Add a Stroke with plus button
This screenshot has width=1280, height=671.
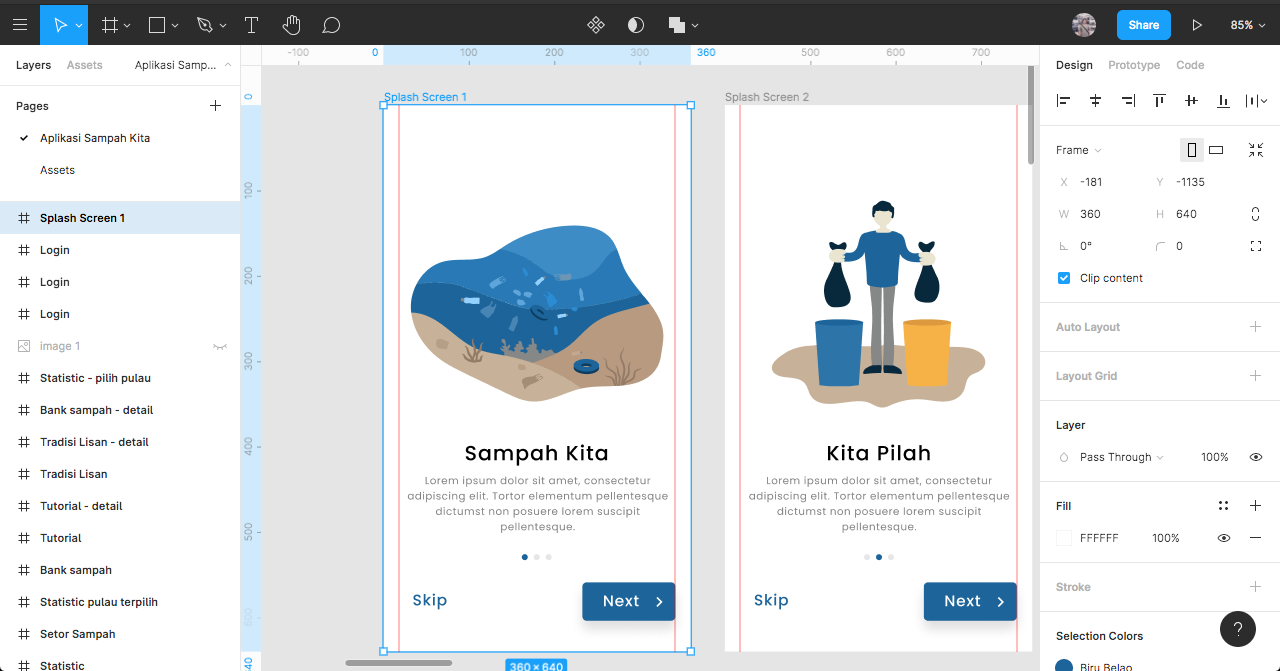click(1255, 586)
